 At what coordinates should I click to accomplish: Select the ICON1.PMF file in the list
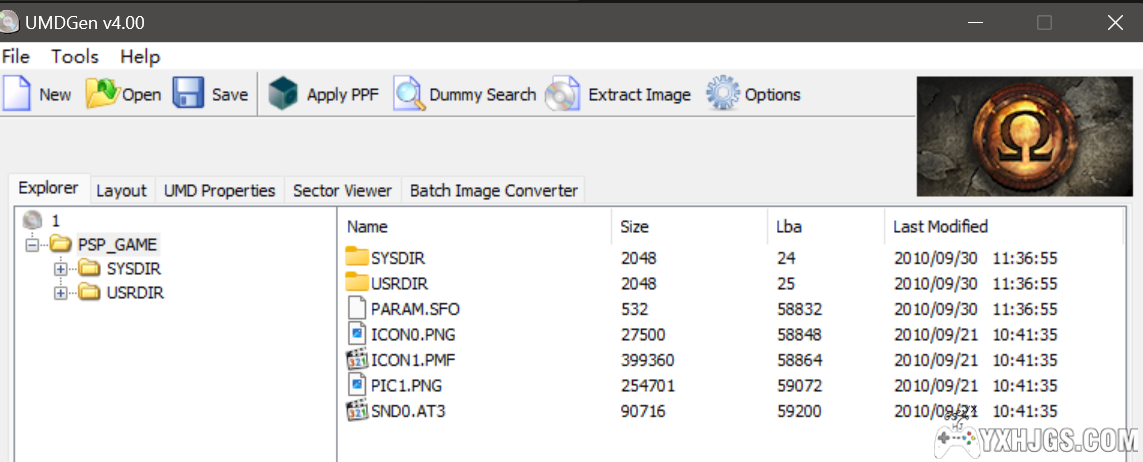tap(405, 360)
